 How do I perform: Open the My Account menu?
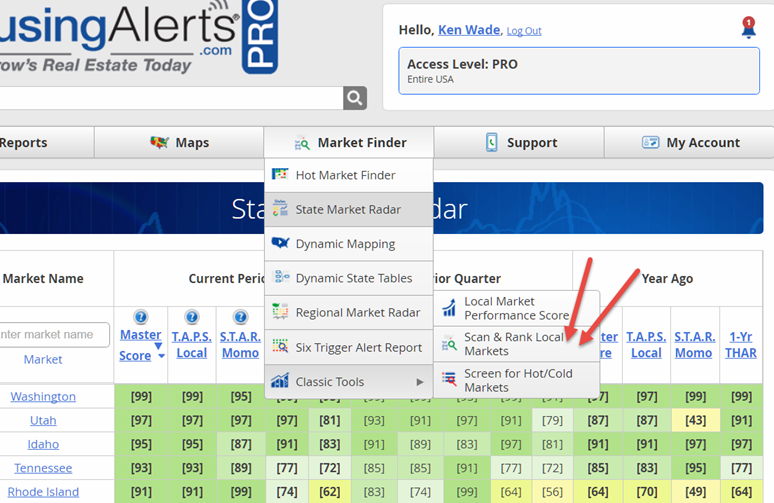point(690,143)
